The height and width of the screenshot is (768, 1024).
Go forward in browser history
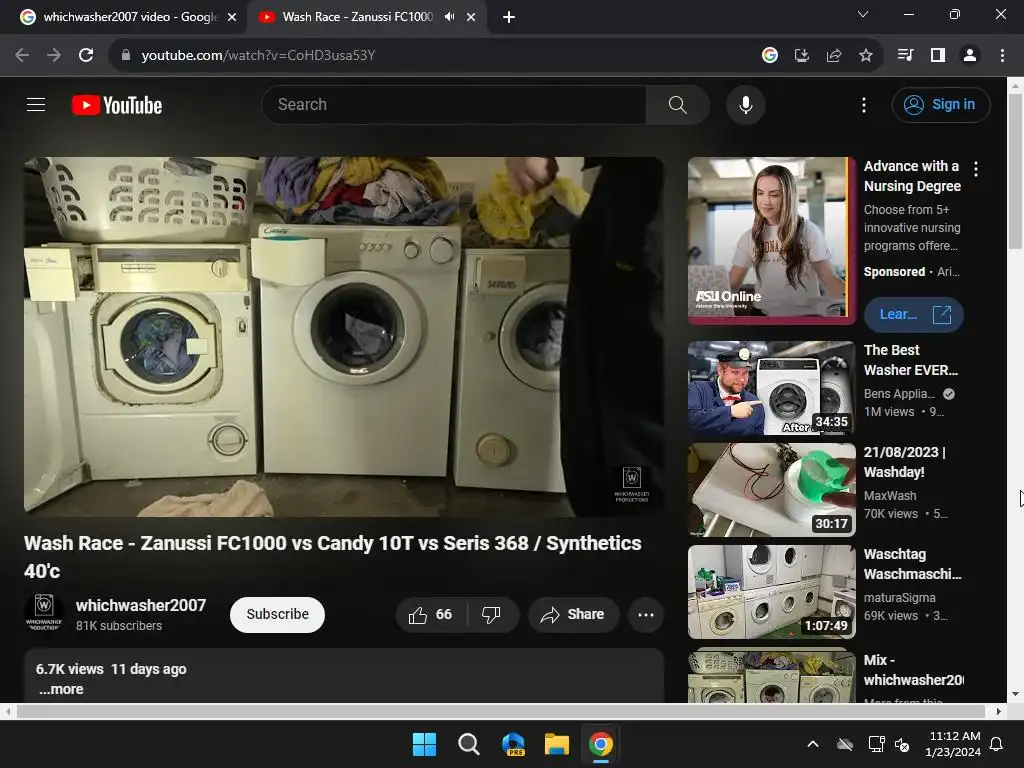(54, 56)
